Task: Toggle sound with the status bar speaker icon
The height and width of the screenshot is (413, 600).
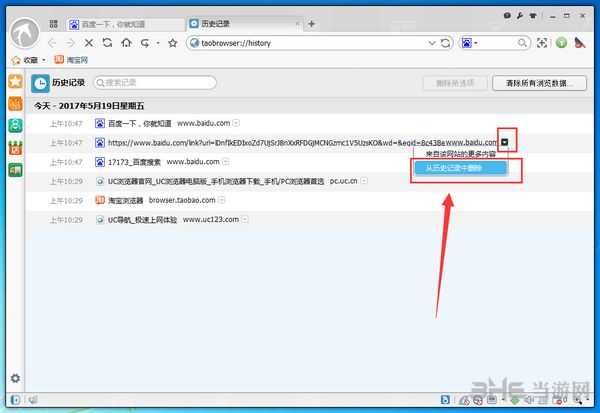Action: 529,400
